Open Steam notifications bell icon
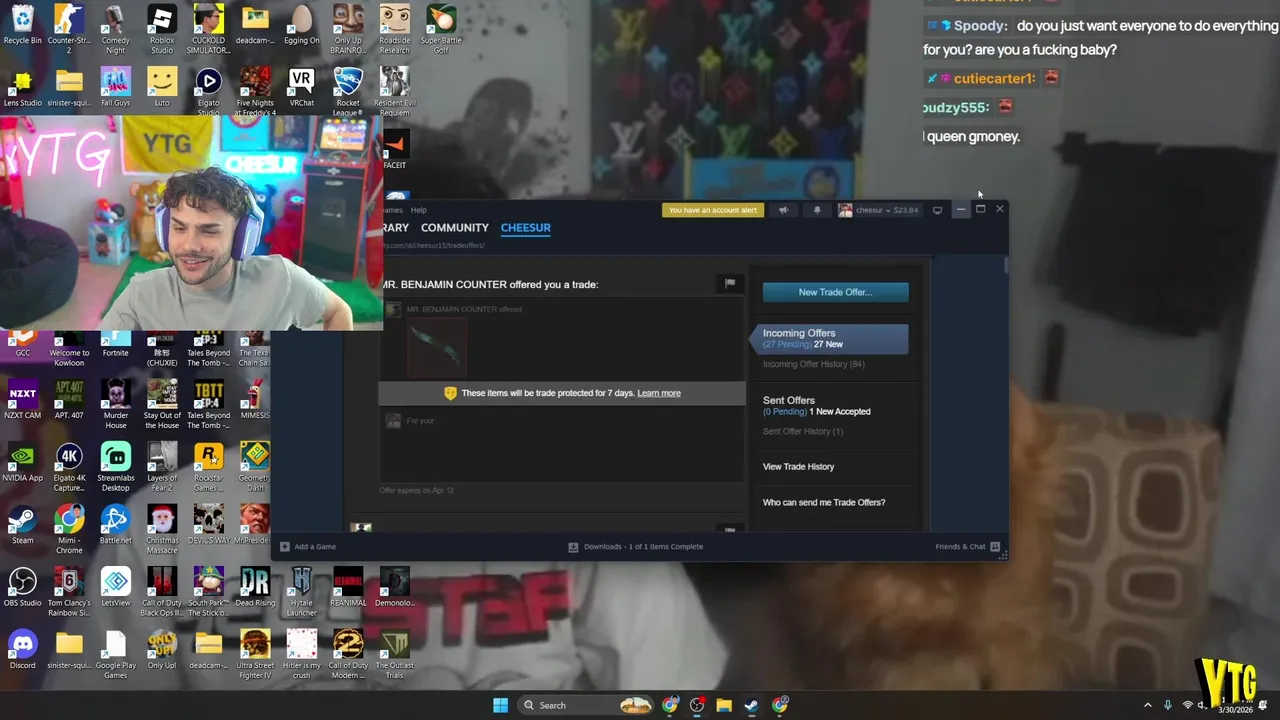1280x720 pixels. coord(816,210)
